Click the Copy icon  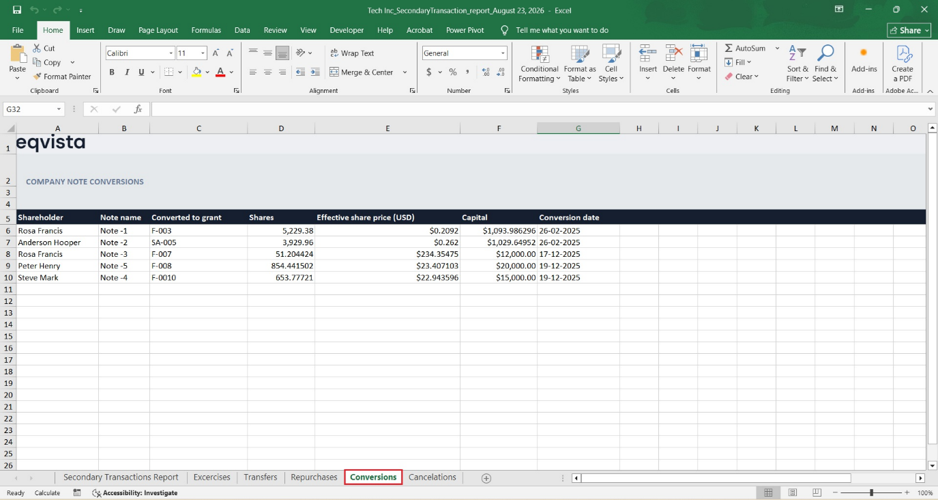[x=37, y=62]
